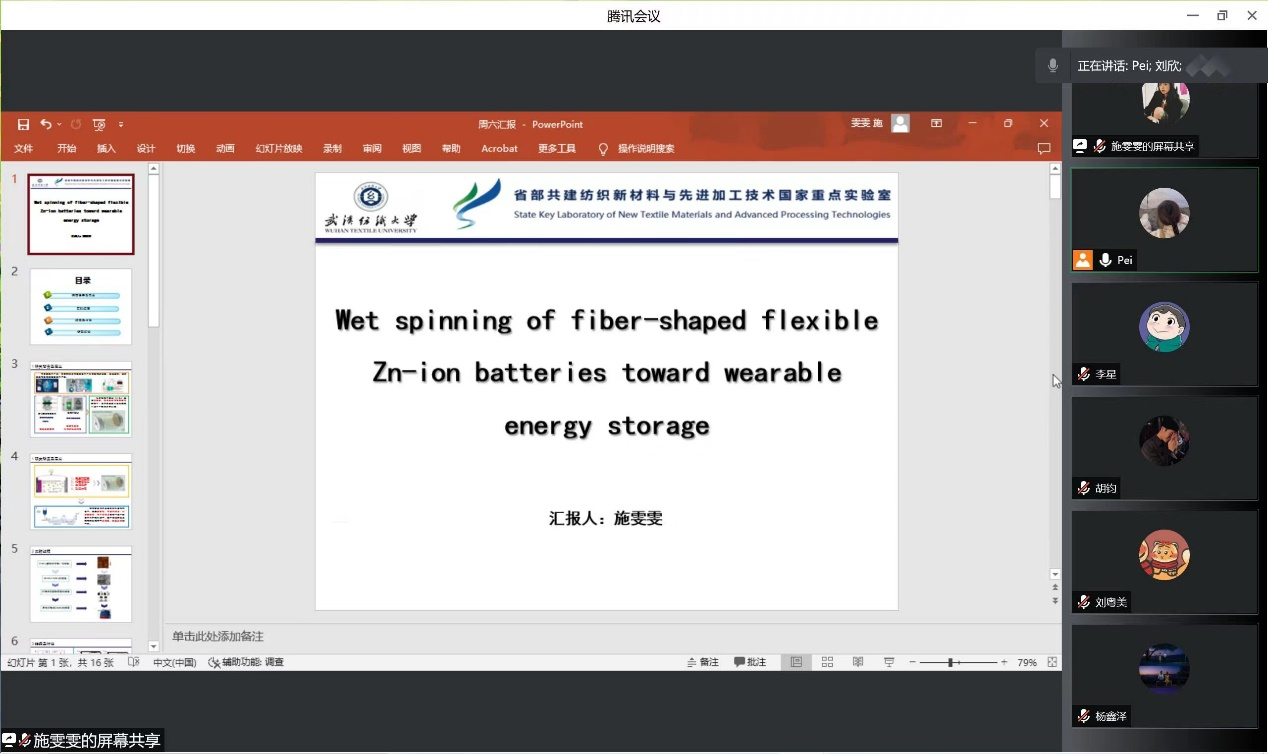
Task: Click the Save icon in PowerPoint toolbar
Action: point(23,124)
